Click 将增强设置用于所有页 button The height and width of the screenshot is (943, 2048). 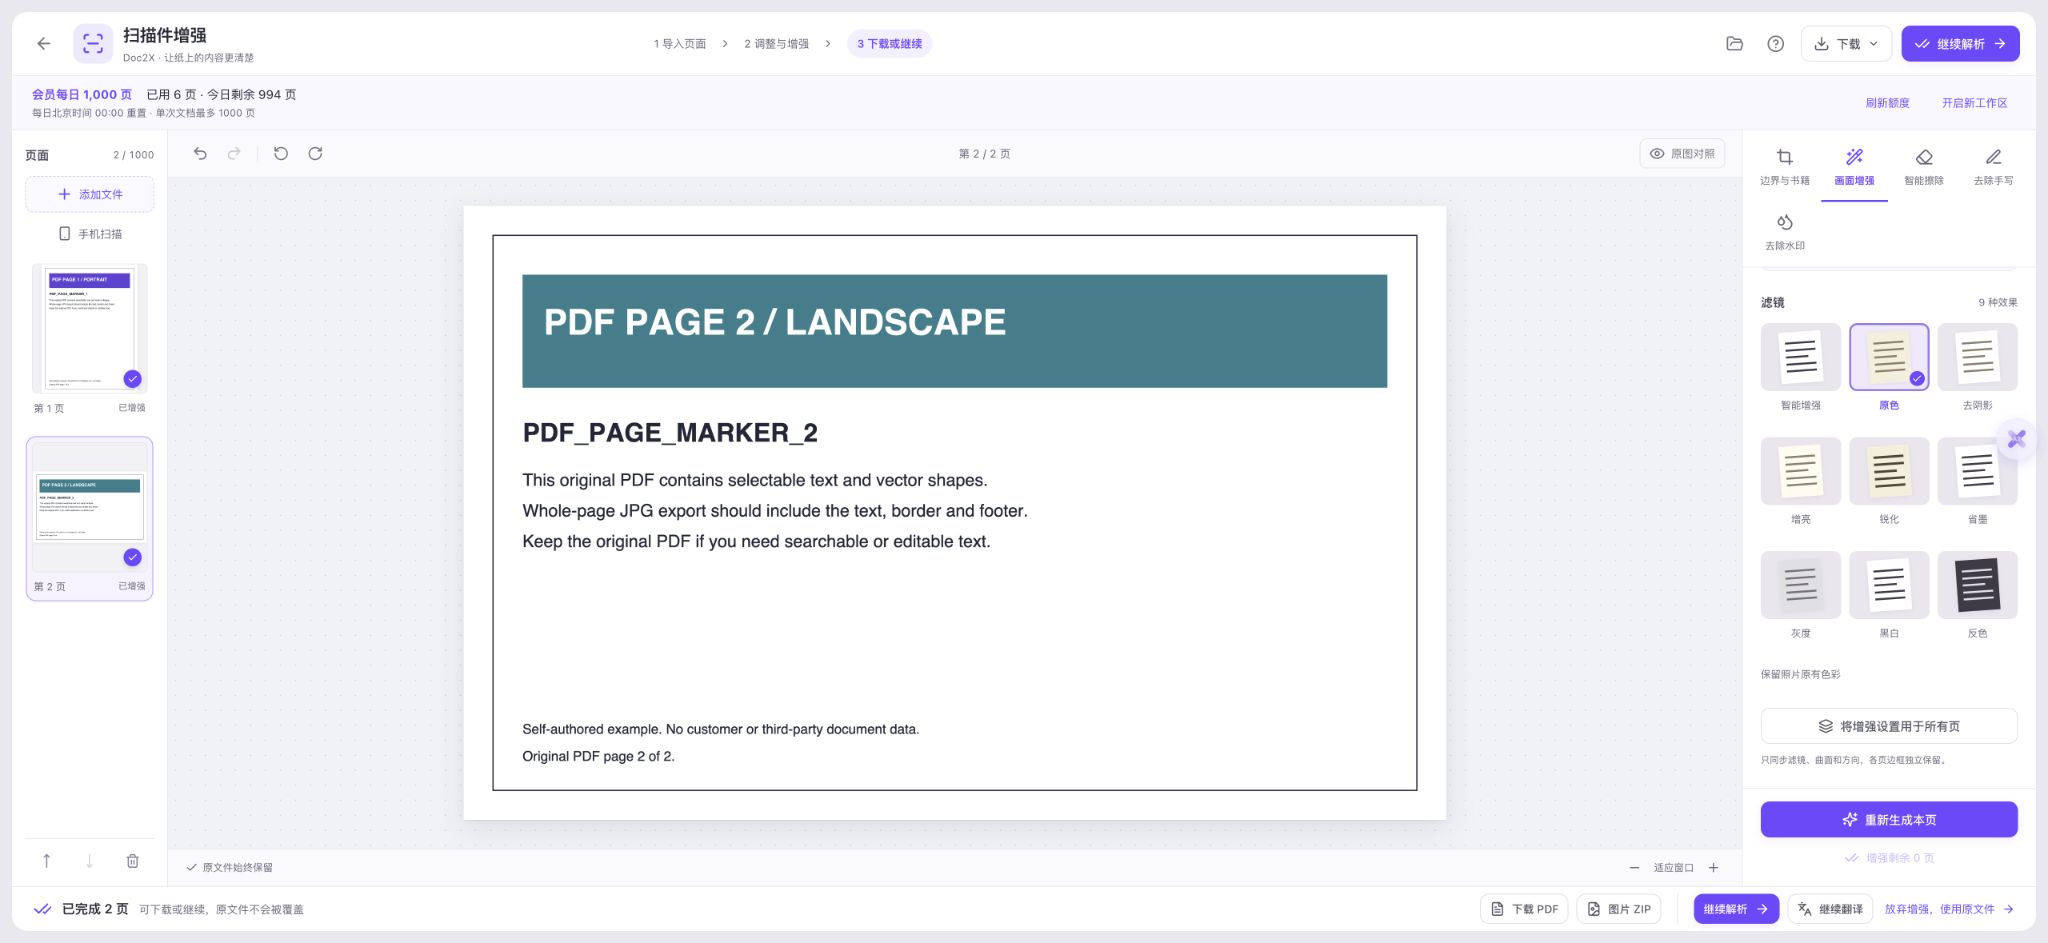pos(1888,726)
